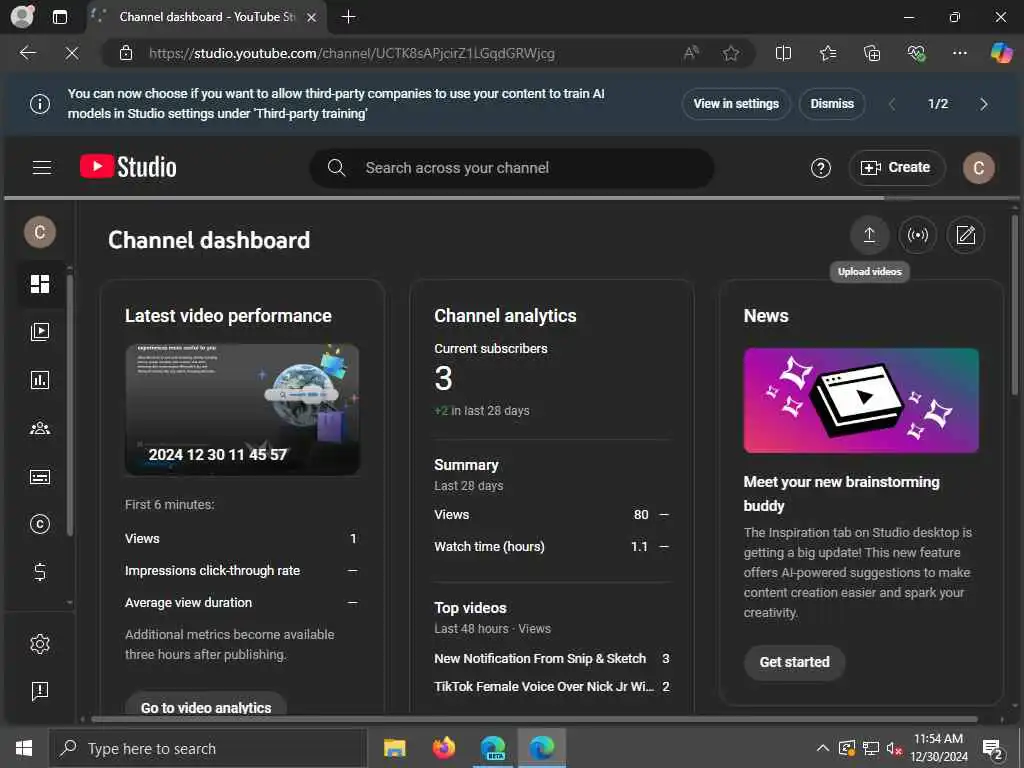Click the Windows taskbar search box
This screenshot has width=1024, height=768.
point(208,748)
